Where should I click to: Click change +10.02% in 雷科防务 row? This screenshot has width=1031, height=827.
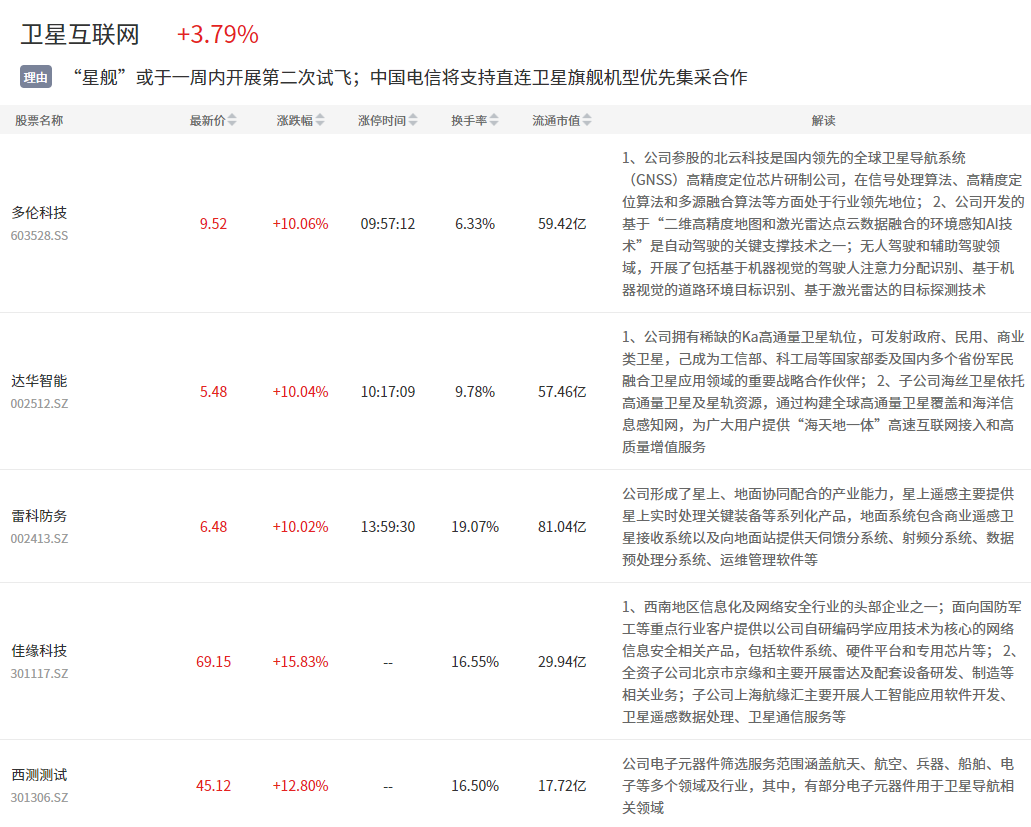click(300, 527)
